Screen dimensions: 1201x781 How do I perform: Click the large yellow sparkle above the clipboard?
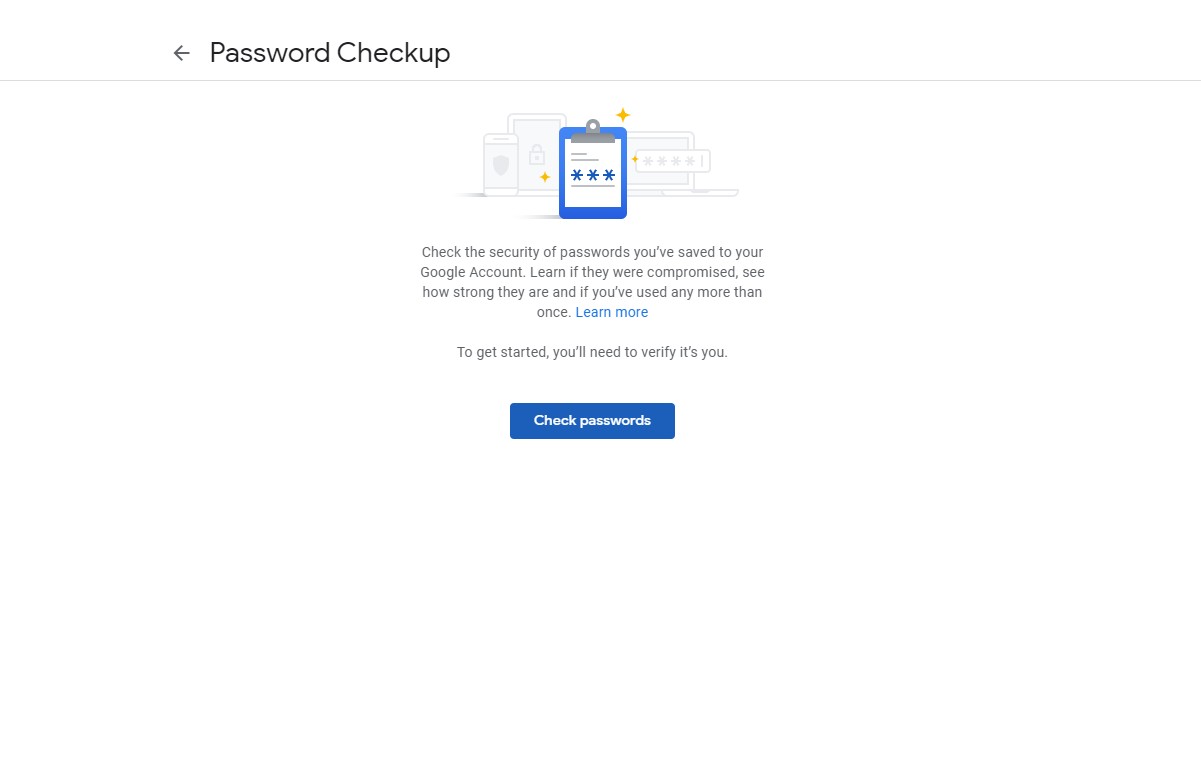(623, 115)
